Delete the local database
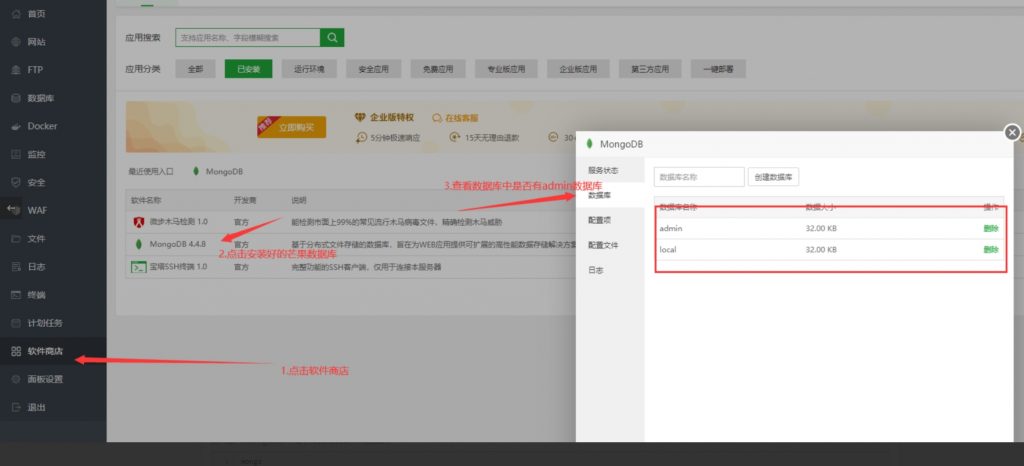Screen dimensions: 1024x466 [x=991, y=249]
